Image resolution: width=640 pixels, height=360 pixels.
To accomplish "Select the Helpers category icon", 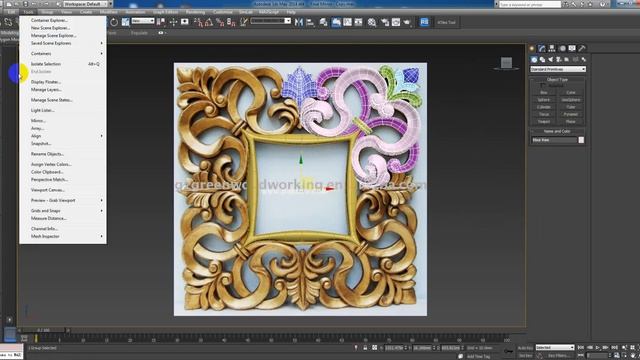I will (567, 60).
